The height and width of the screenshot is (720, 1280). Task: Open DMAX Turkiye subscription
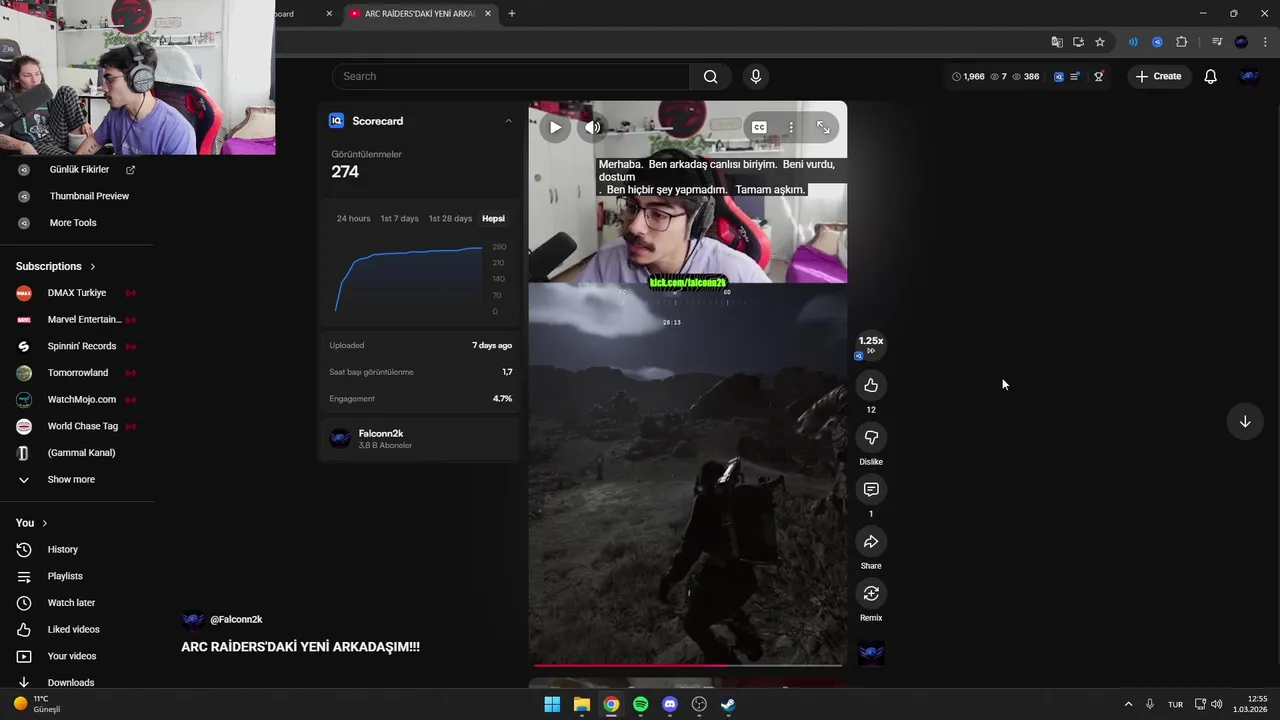[76, 293]
